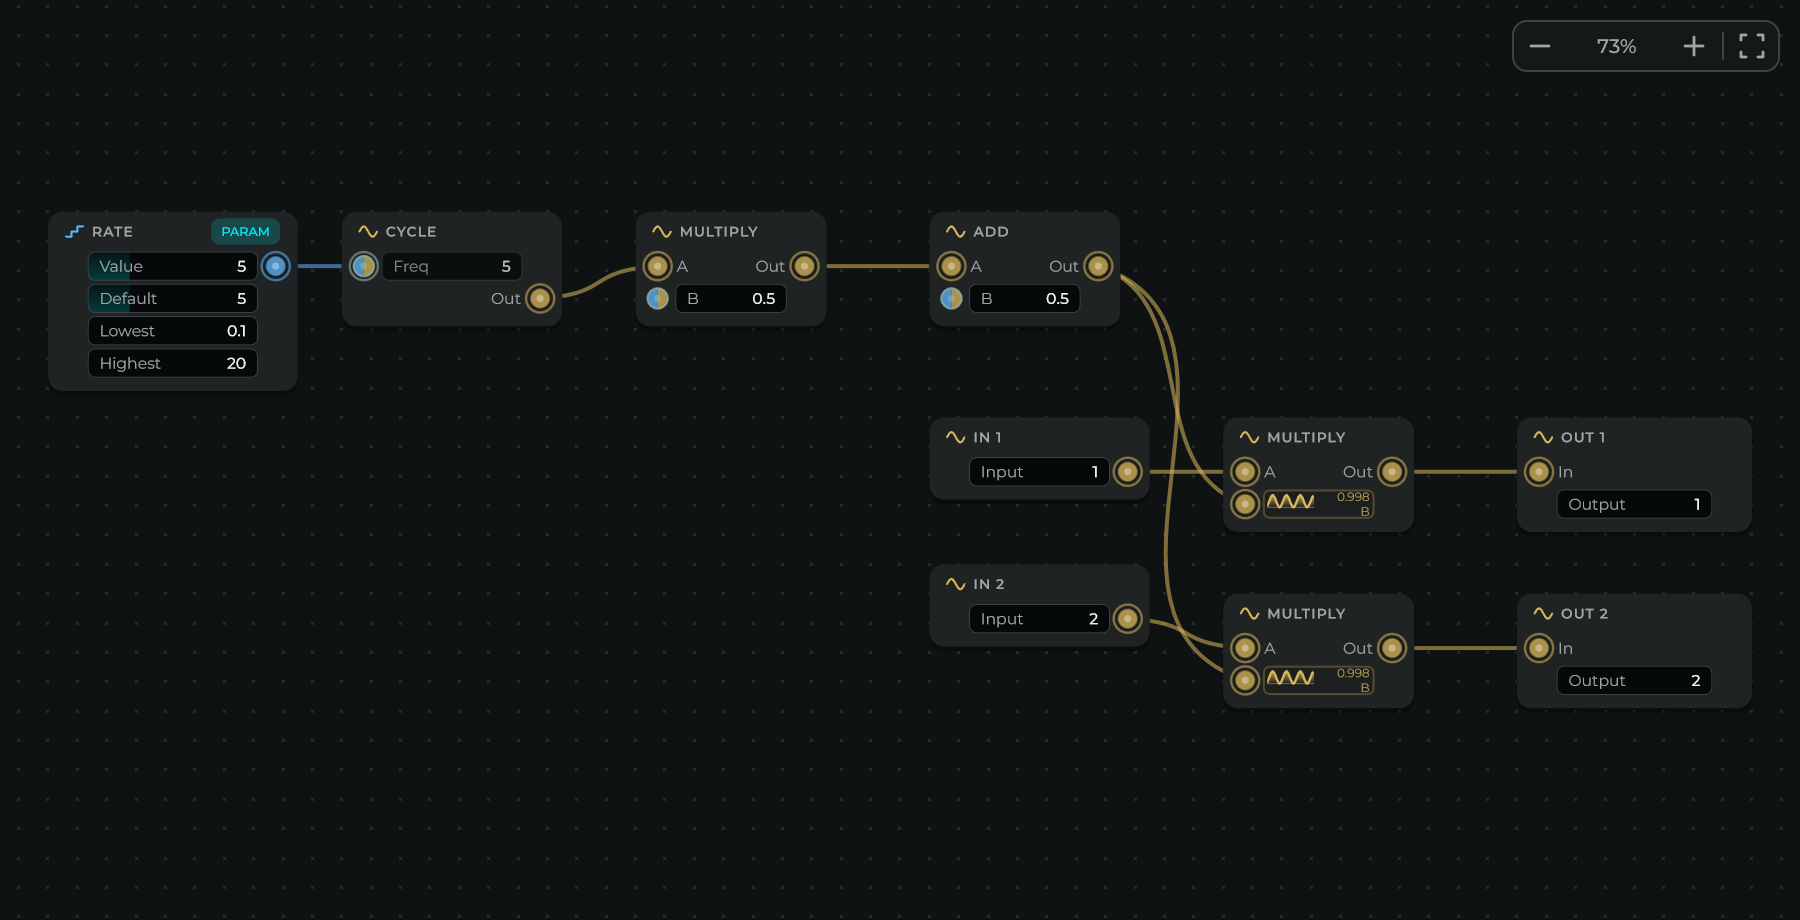1800x920 pixels.
Task: Select the CYCLE node title
Action: click(411, 231)
